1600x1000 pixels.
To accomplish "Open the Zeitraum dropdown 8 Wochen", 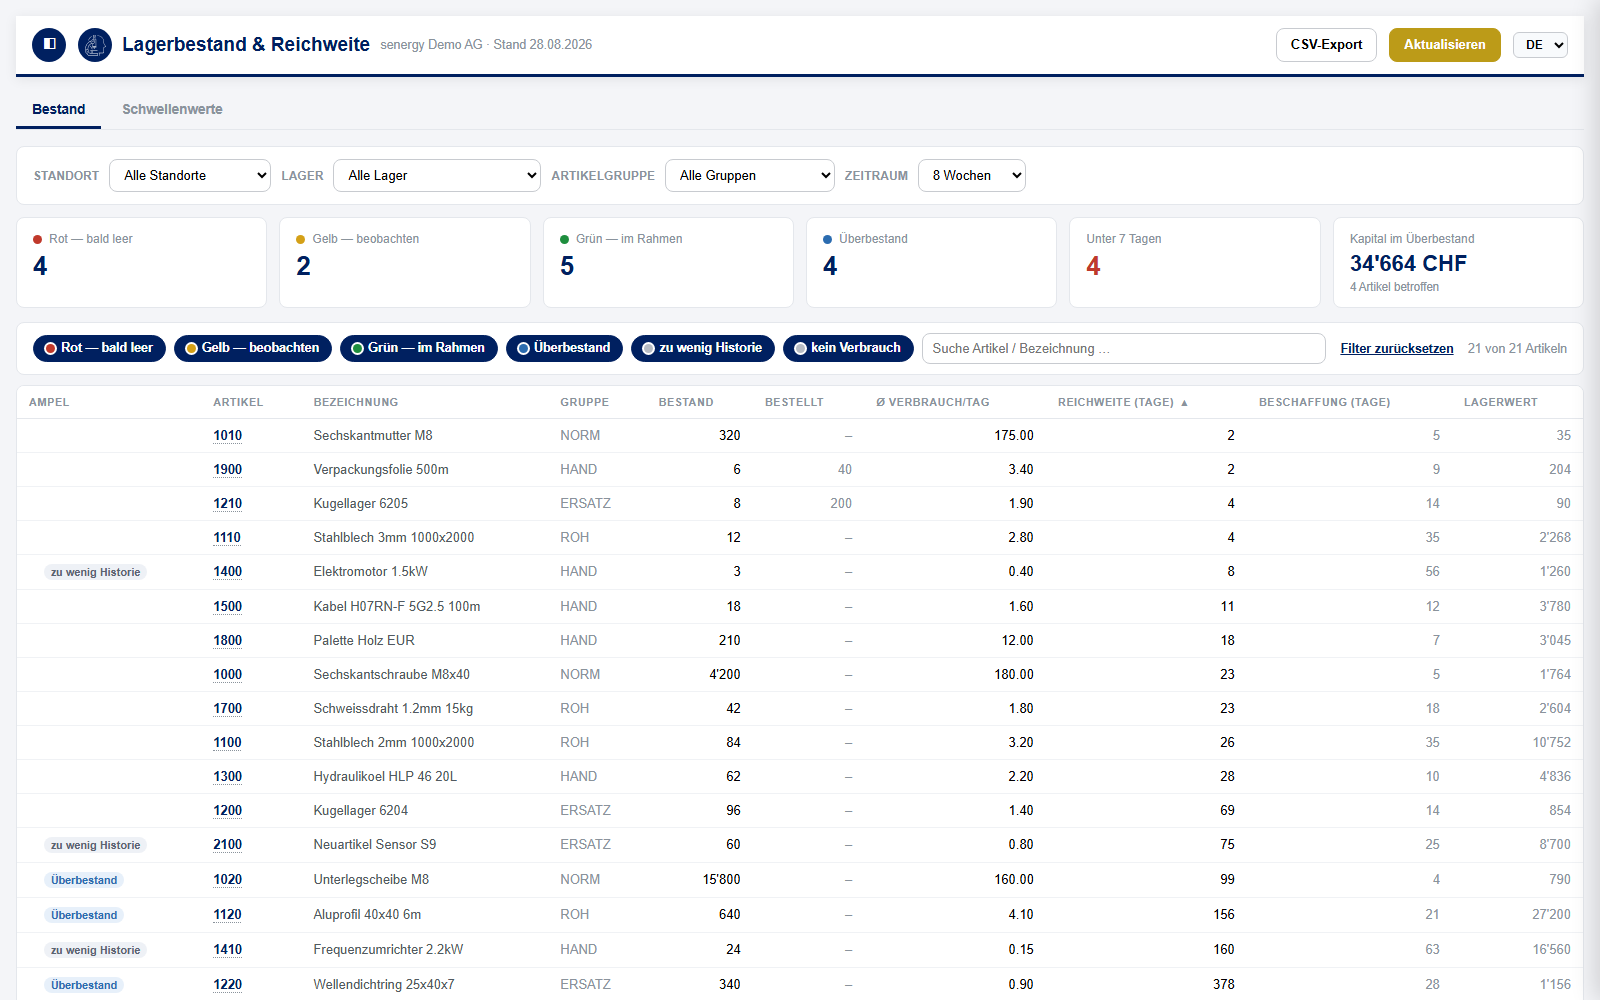I will click(x=972, y=175).
